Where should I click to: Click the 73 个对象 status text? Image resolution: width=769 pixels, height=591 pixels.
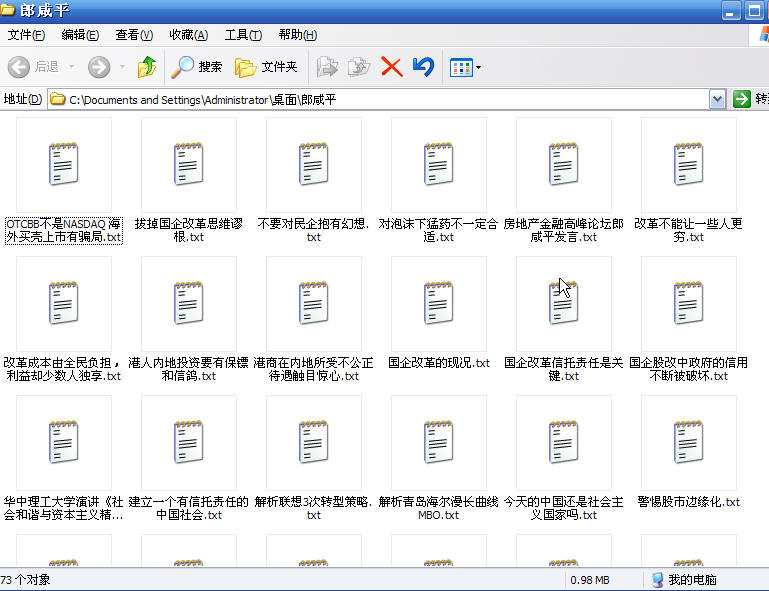[26, 580]
